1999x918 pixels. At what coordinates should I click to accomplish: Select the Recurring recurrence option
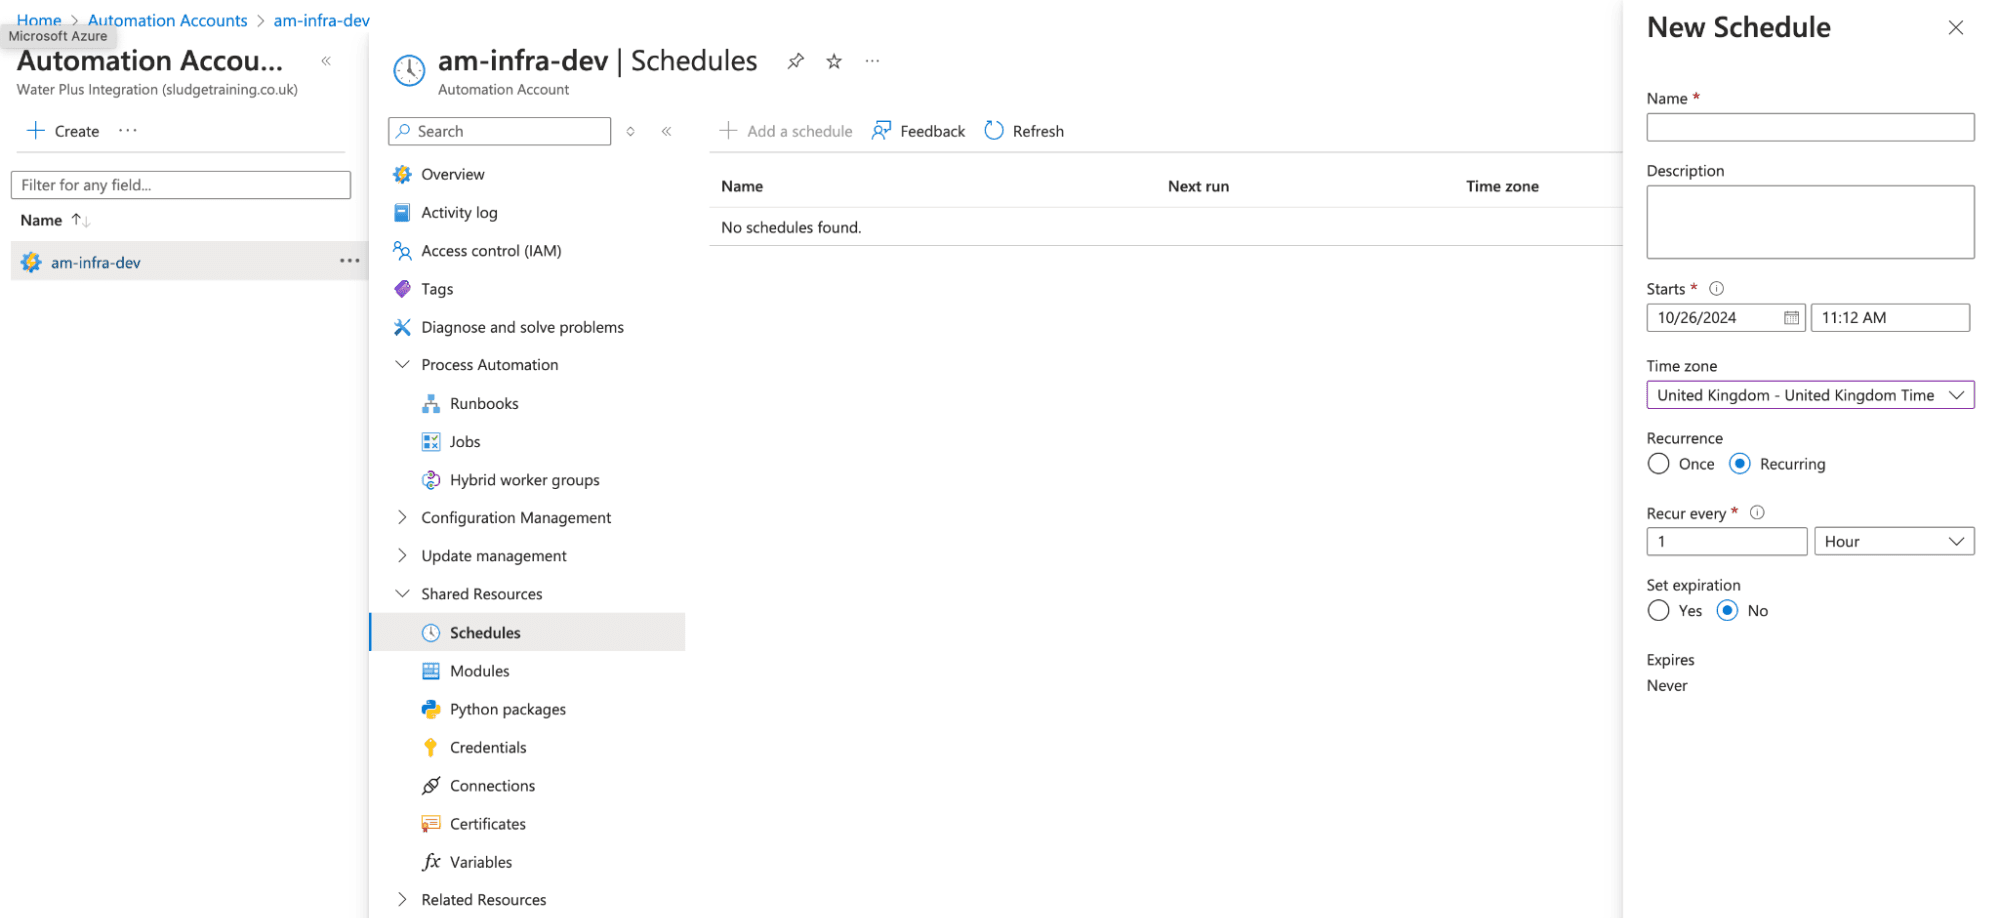1740,464
